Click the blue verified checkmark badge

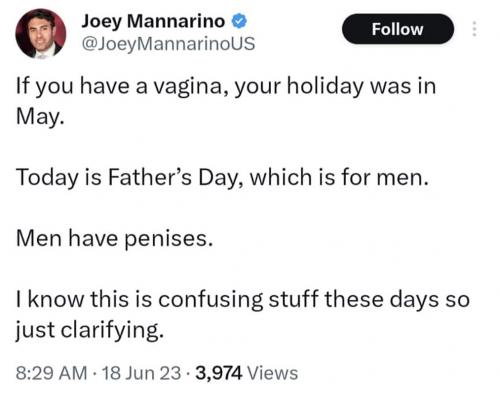coord(239,21)
